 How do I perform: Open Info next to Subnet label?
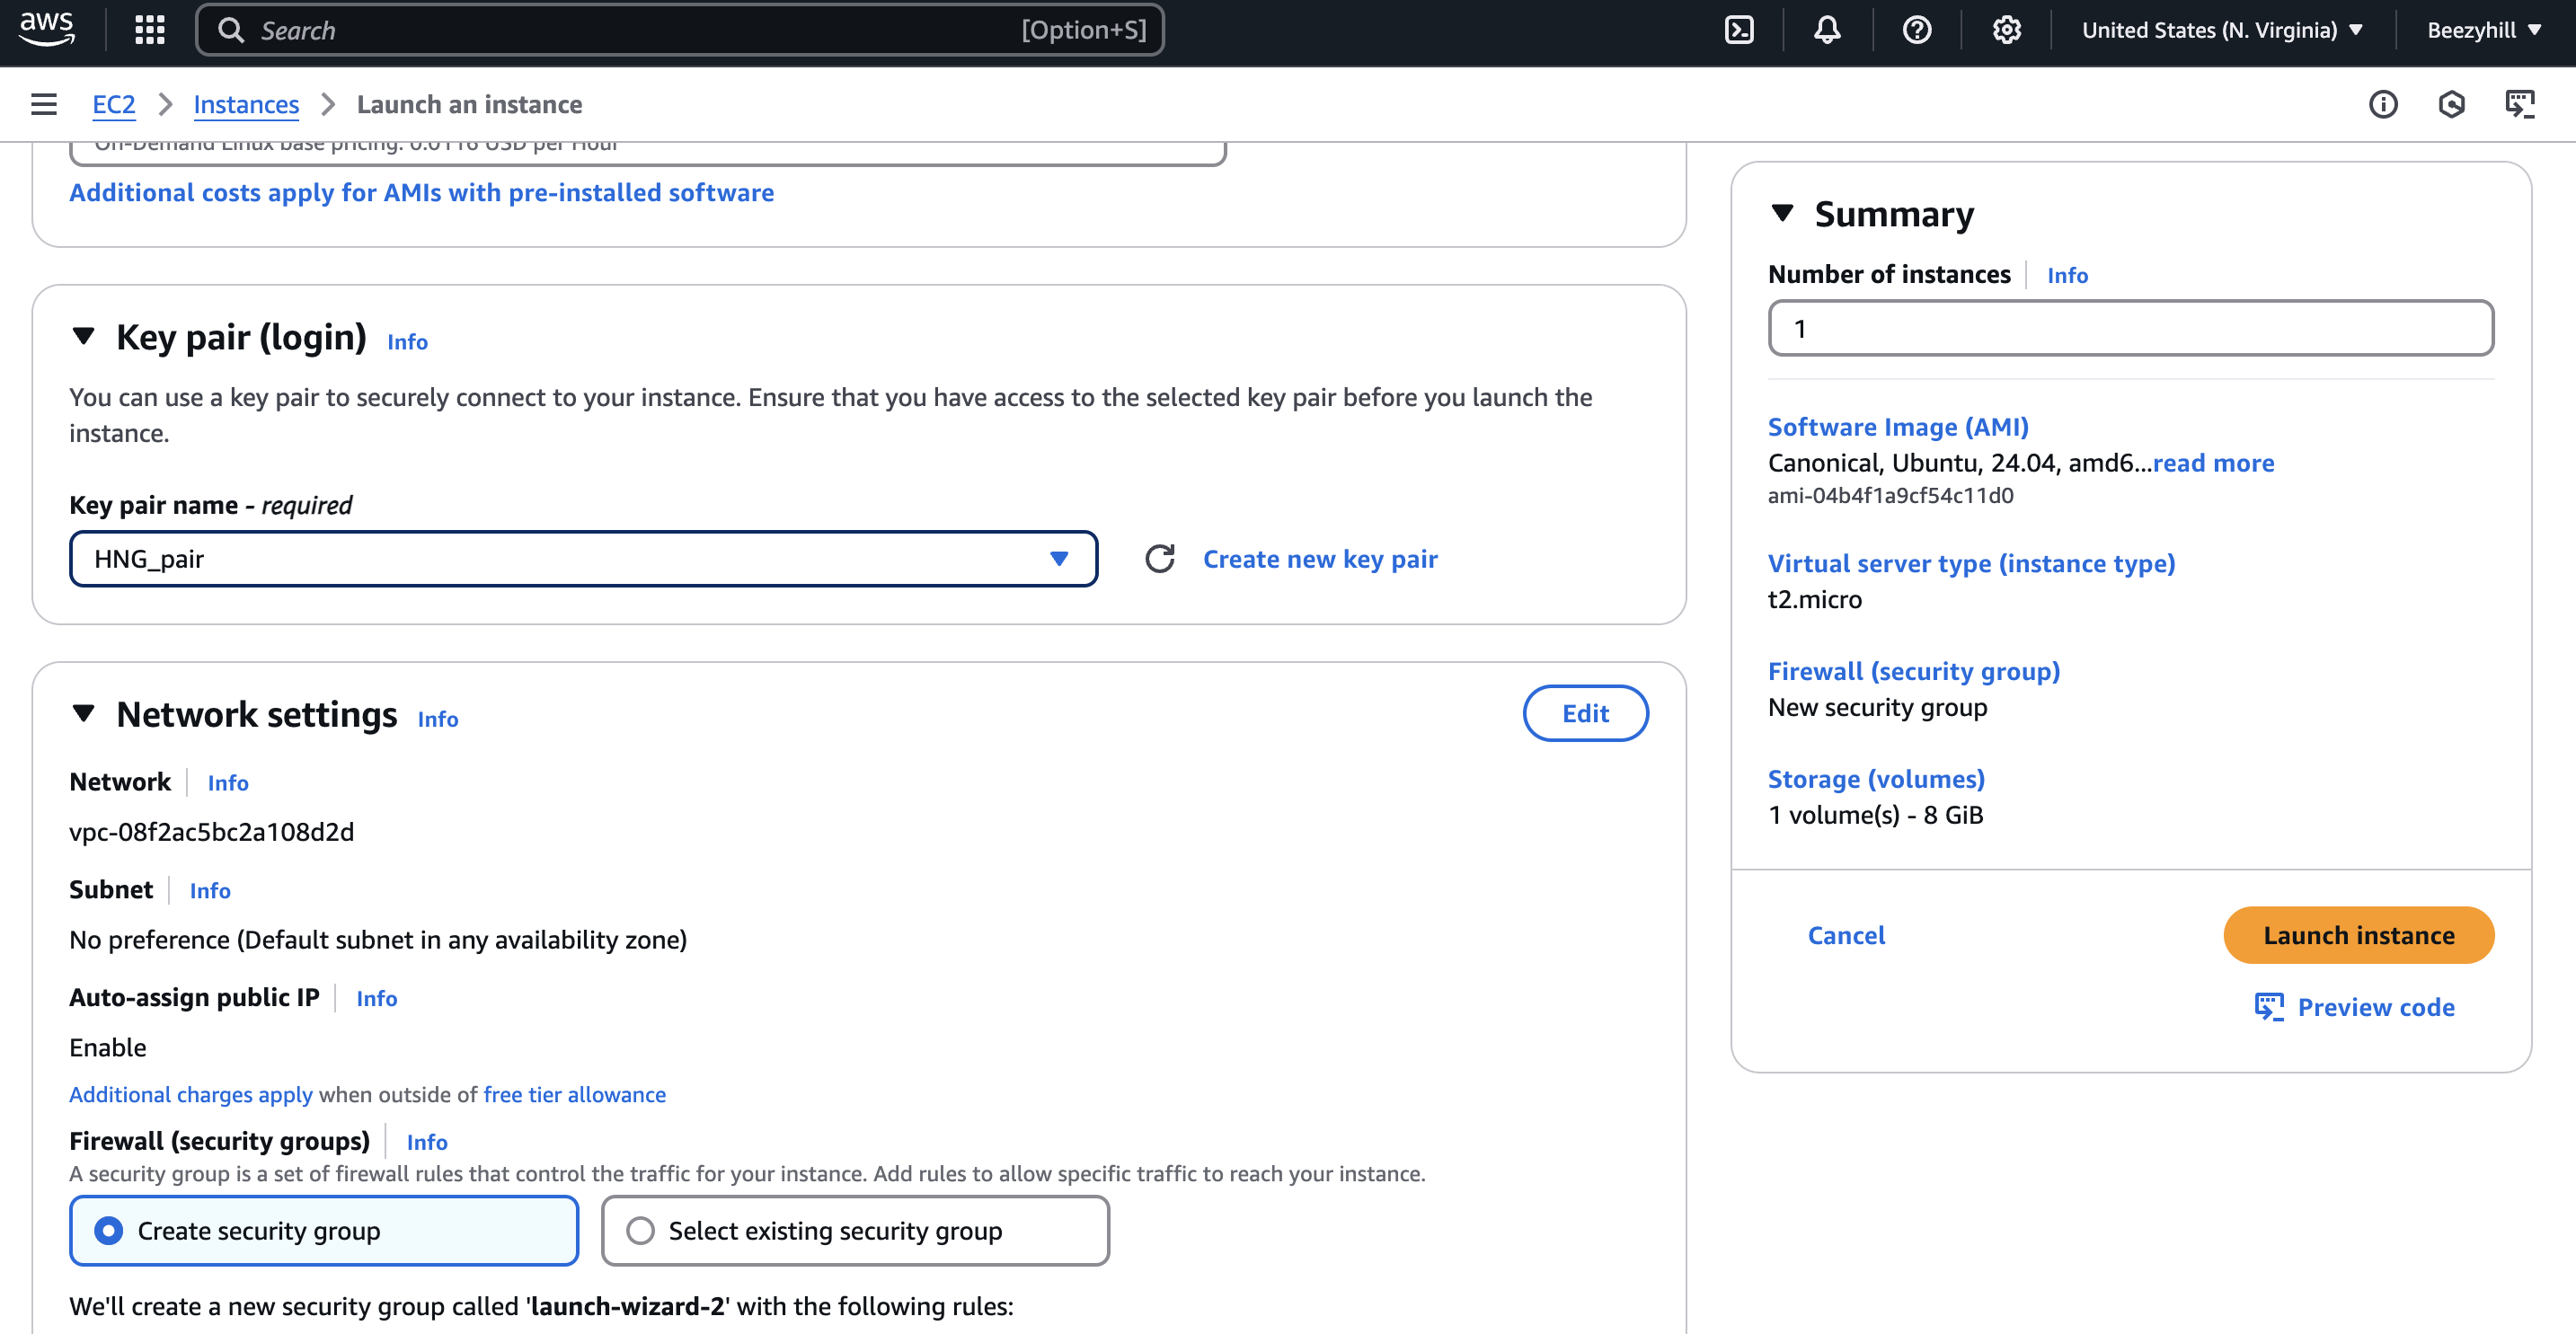(210, 891)
